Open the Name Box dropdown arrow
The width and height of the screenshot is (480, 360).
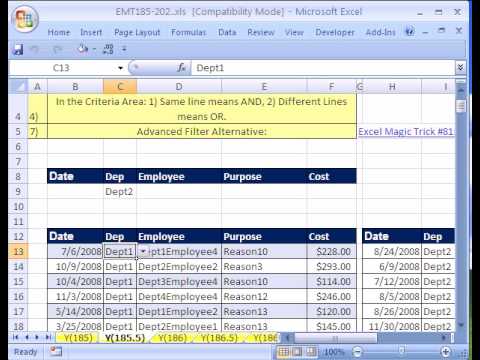[x=120, y=68]
